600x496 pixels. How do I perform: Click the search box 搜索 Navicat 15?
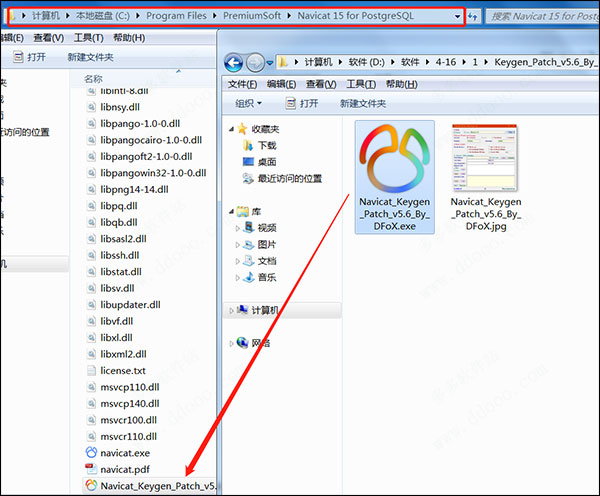pos(543,16)
